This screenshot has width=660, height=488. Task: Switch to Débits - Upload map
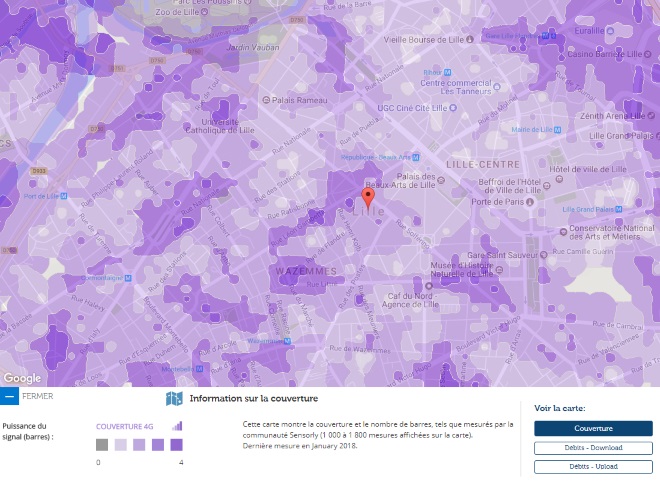pyautogui.click(x=593, y=466)
